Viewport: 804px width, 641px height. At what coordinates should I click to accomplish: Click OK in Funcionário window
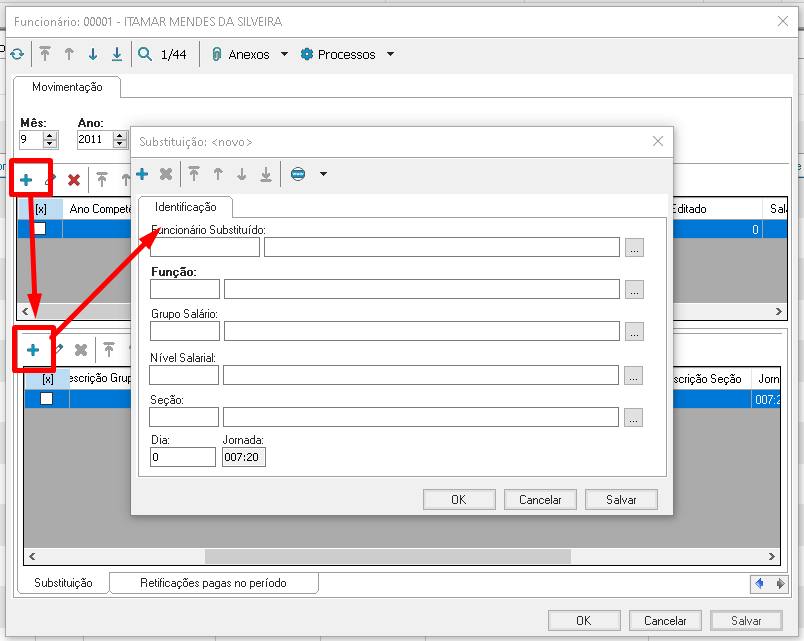[x=584, y=620]
